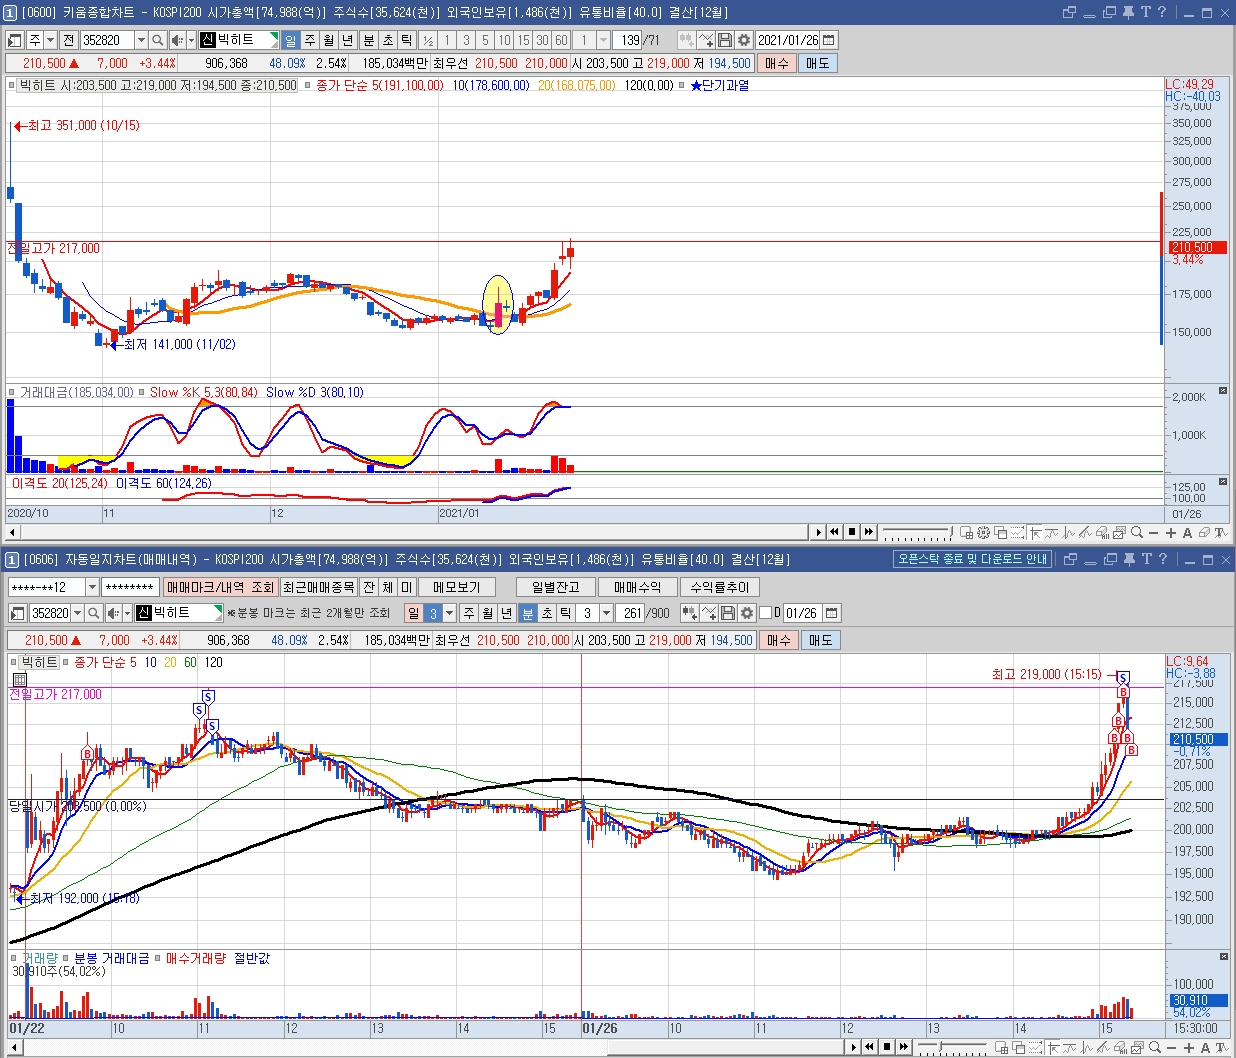This screenshot has height=1058, width=1236.
Task: Click fast-forward button below upper chart
Action: [869, 532]
